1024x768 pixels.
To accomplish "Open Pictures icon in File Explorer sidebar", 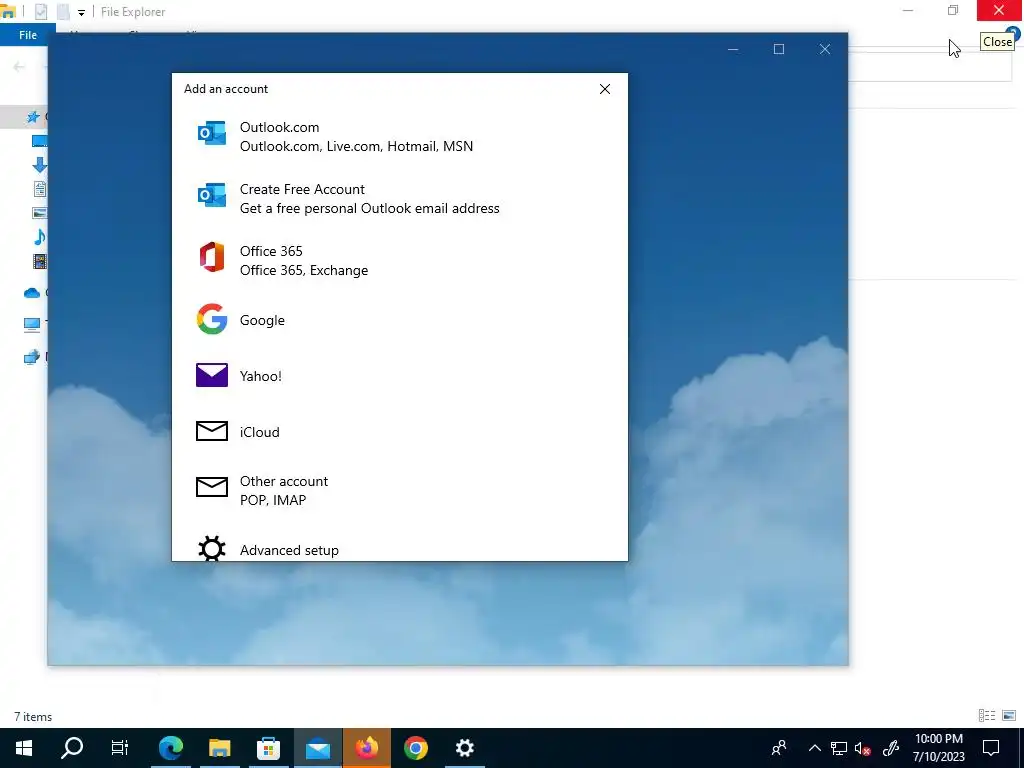I will (39, 213).
